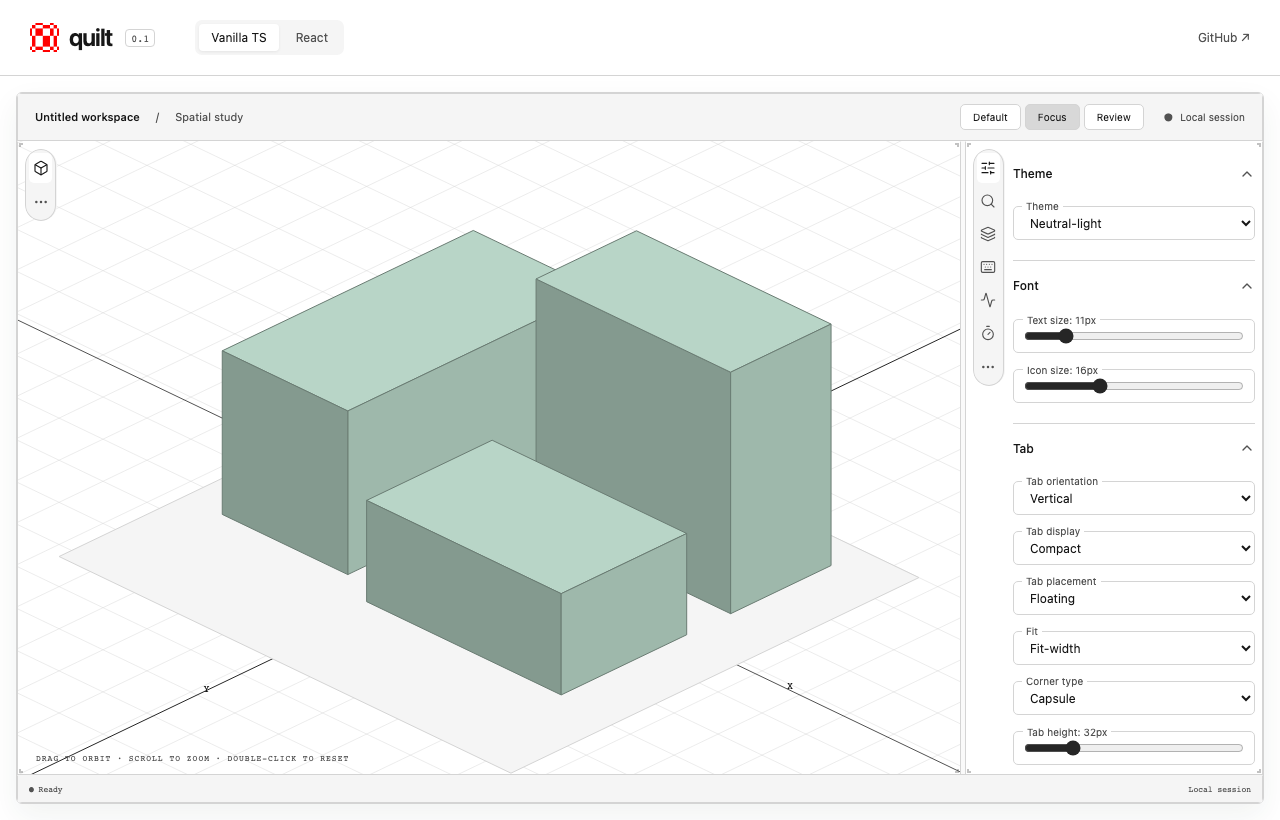
Task: Collapse the Theme section
Action: click(1134, 174)
